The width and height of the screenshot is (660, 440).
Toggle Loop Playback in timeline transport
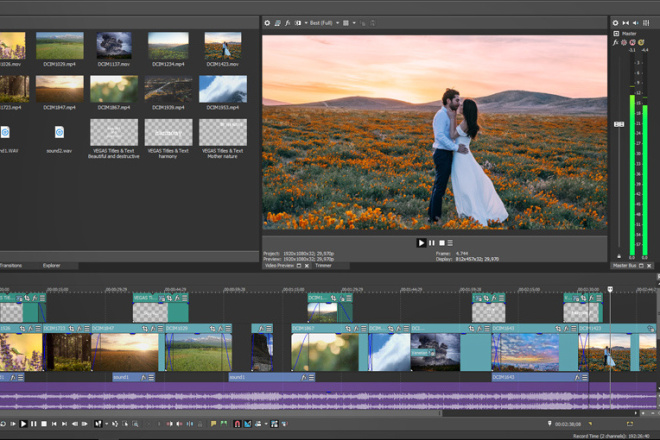point(3,424)
